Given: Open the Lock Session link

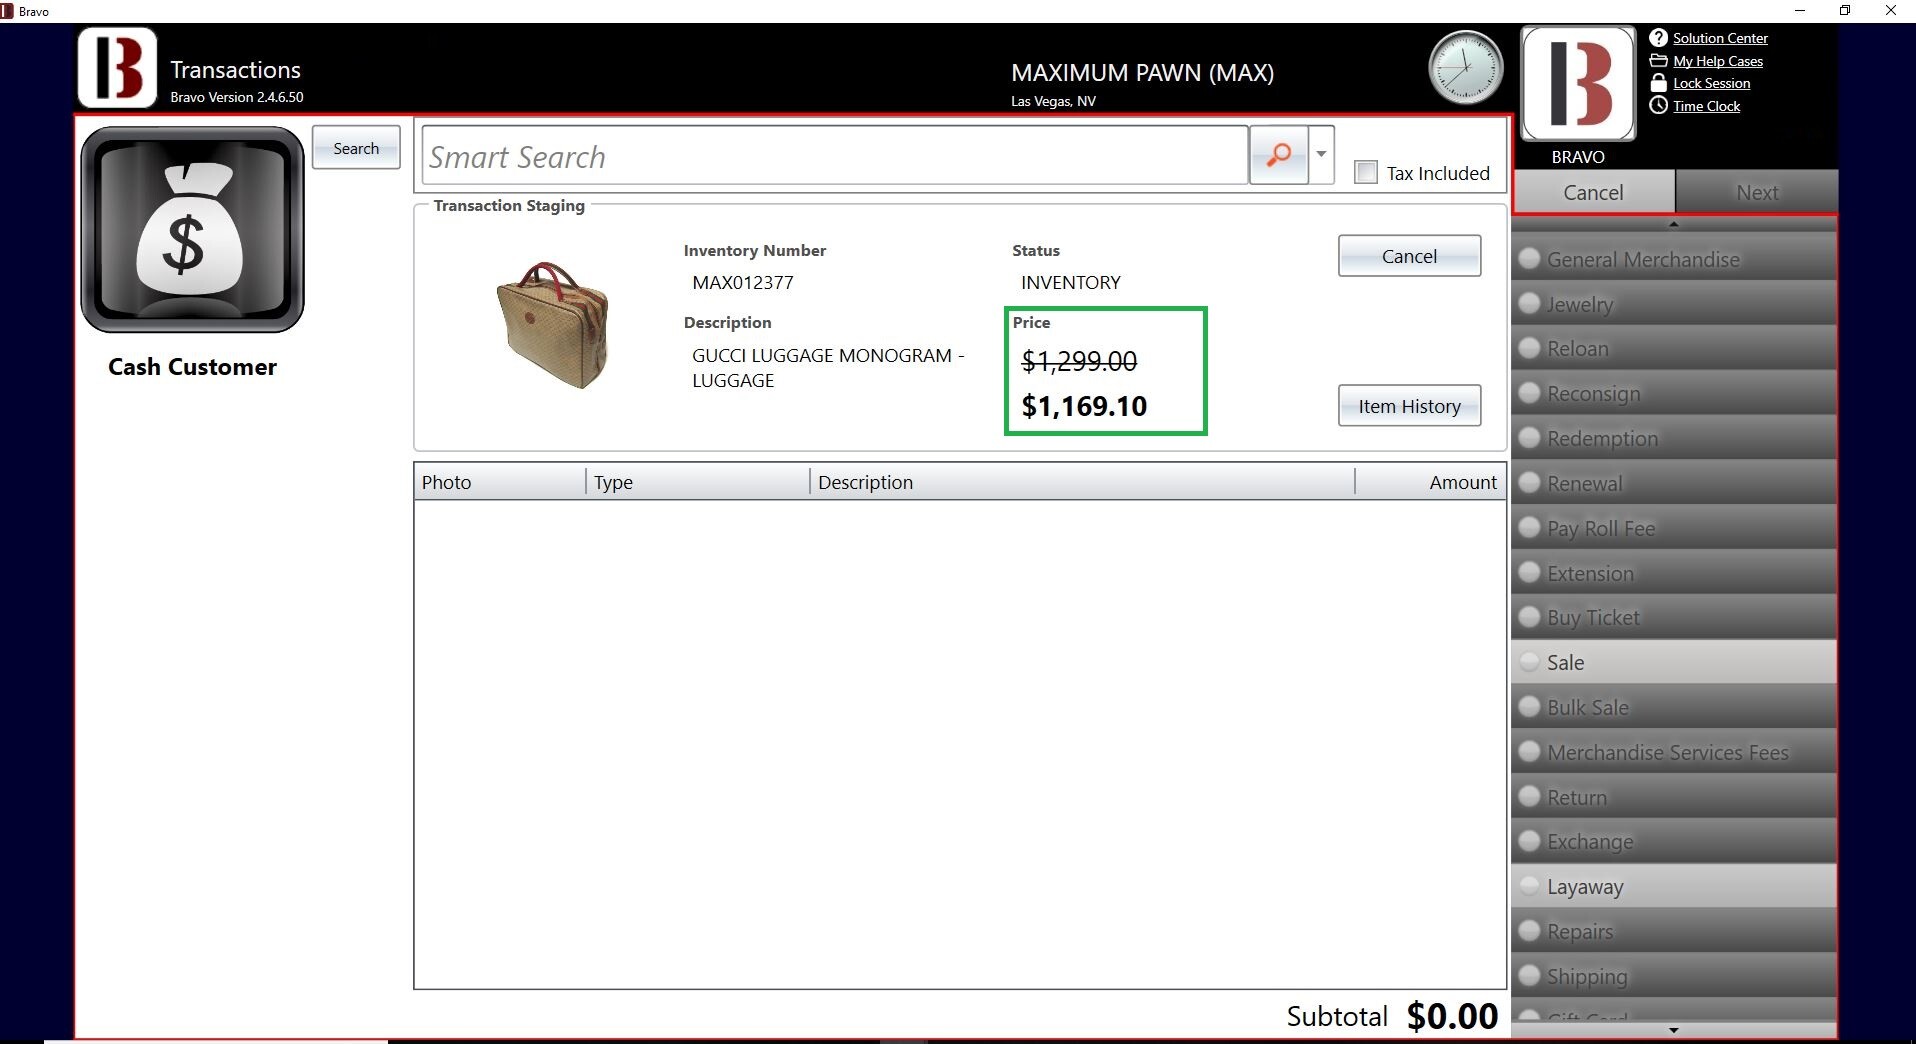Looking at the screenshot, I should tap(1711, 83).
